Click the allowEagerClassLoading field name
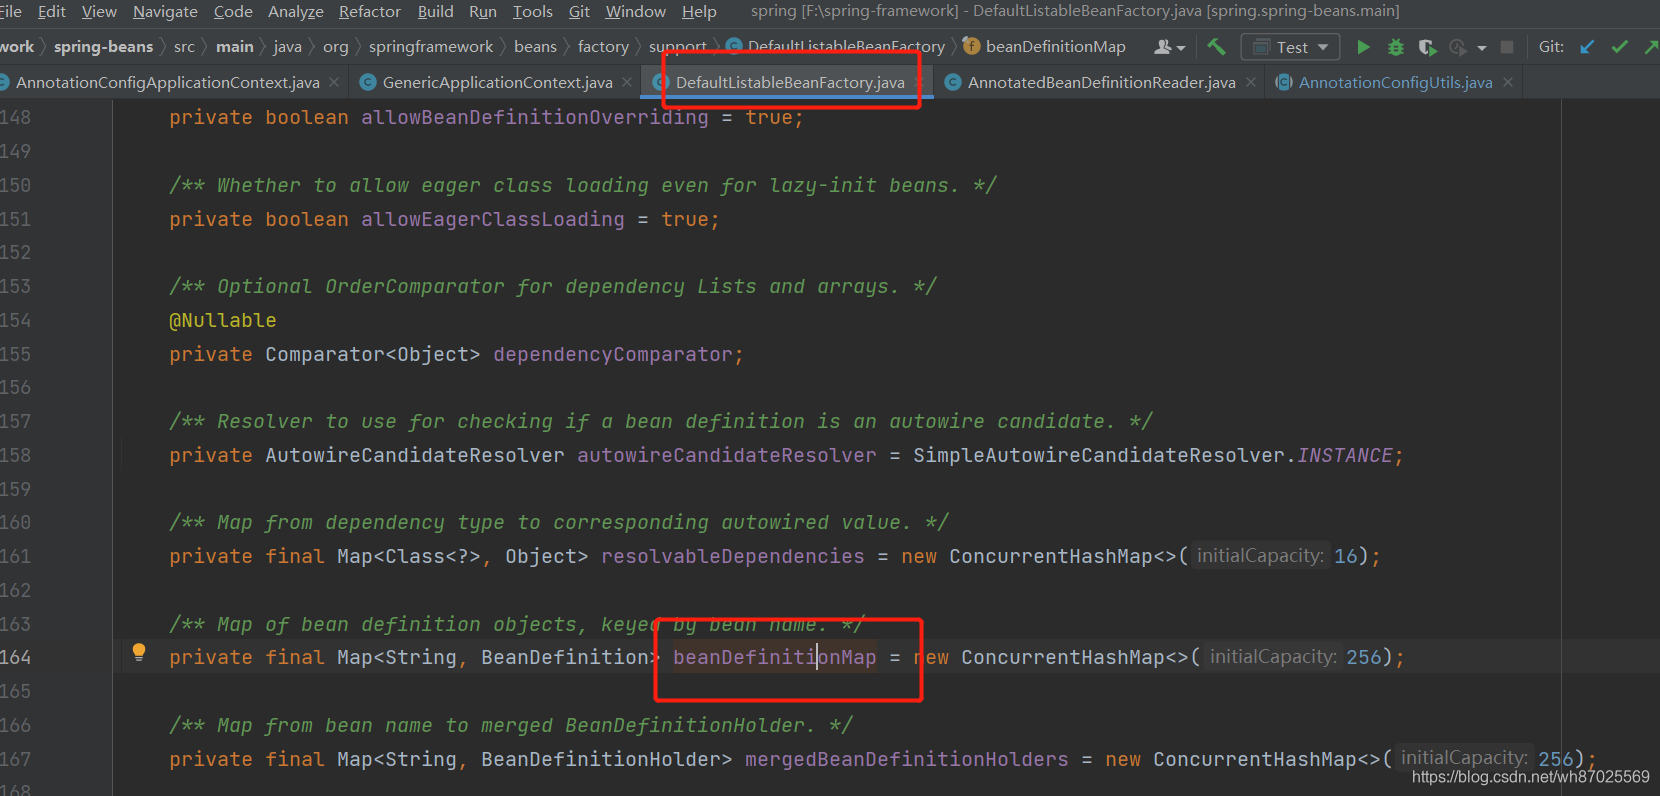 [x=492, y=219]
